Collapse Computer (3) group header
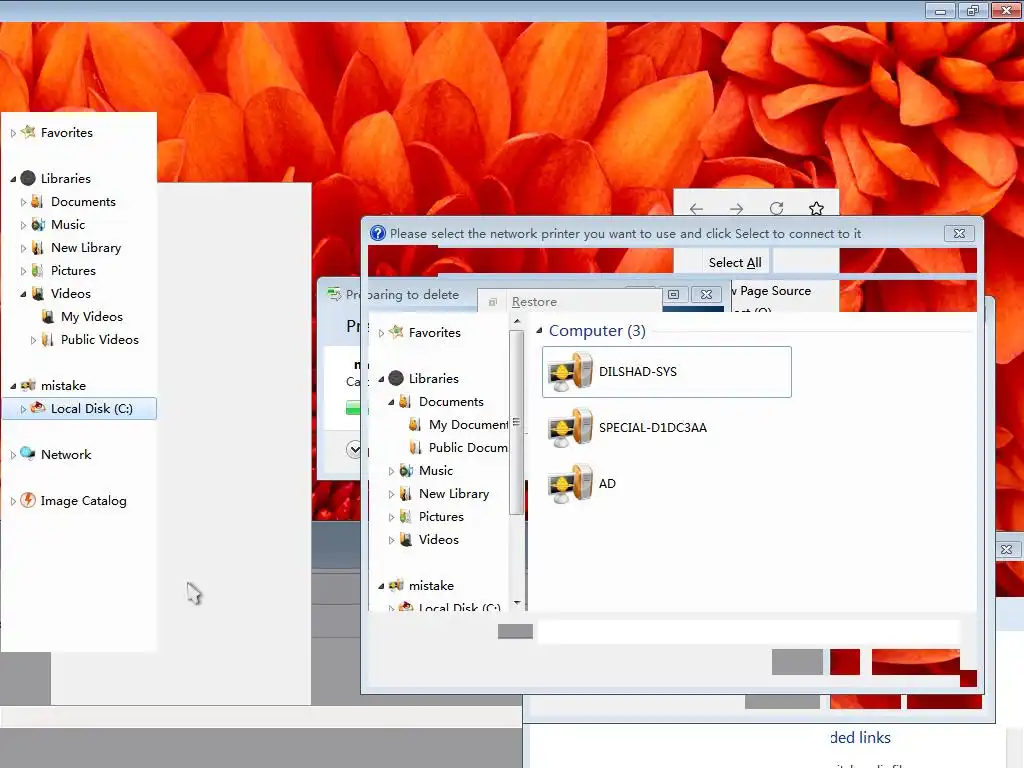 539,330
